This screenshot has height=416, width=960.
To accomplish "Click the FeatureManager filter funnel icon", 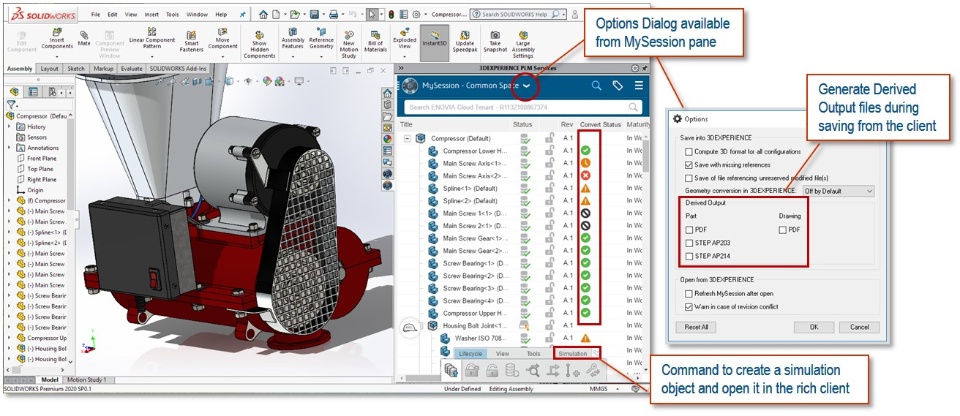I will 10,105.
